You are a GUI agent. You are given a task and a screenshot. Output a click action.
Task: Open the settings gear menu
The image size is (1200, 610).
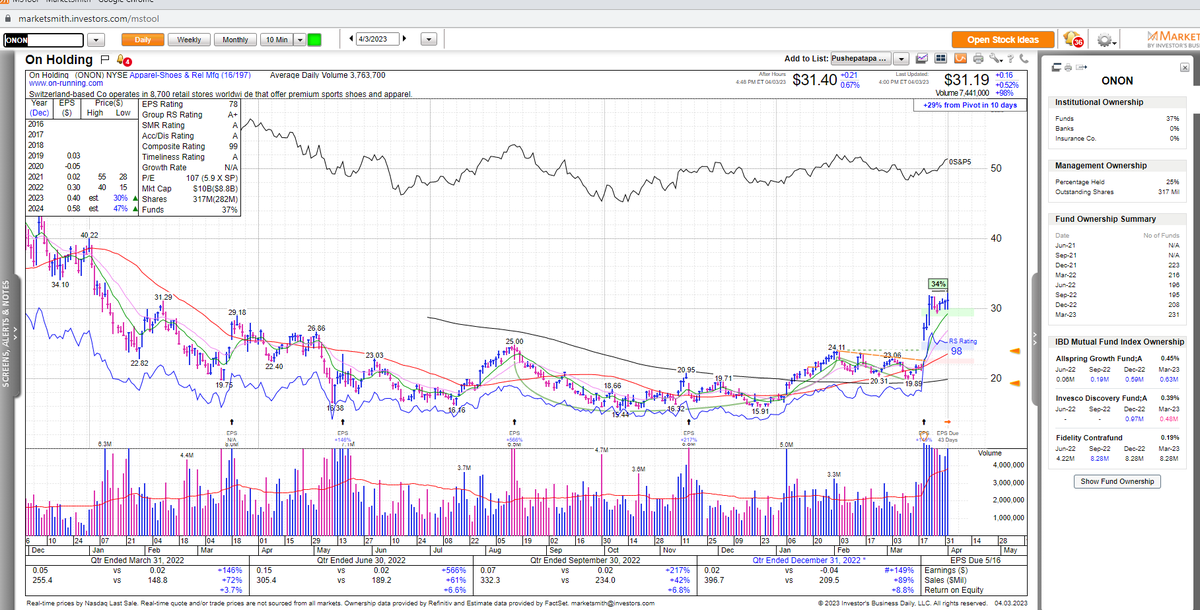pyautogui.click(x=1104, y=40)
